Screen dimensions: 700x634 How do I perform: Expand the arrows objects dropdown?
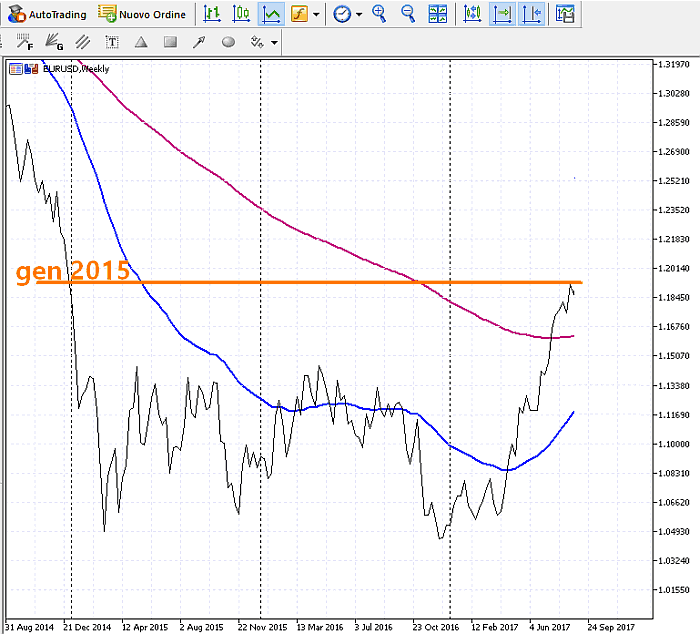tap(274, 42)
